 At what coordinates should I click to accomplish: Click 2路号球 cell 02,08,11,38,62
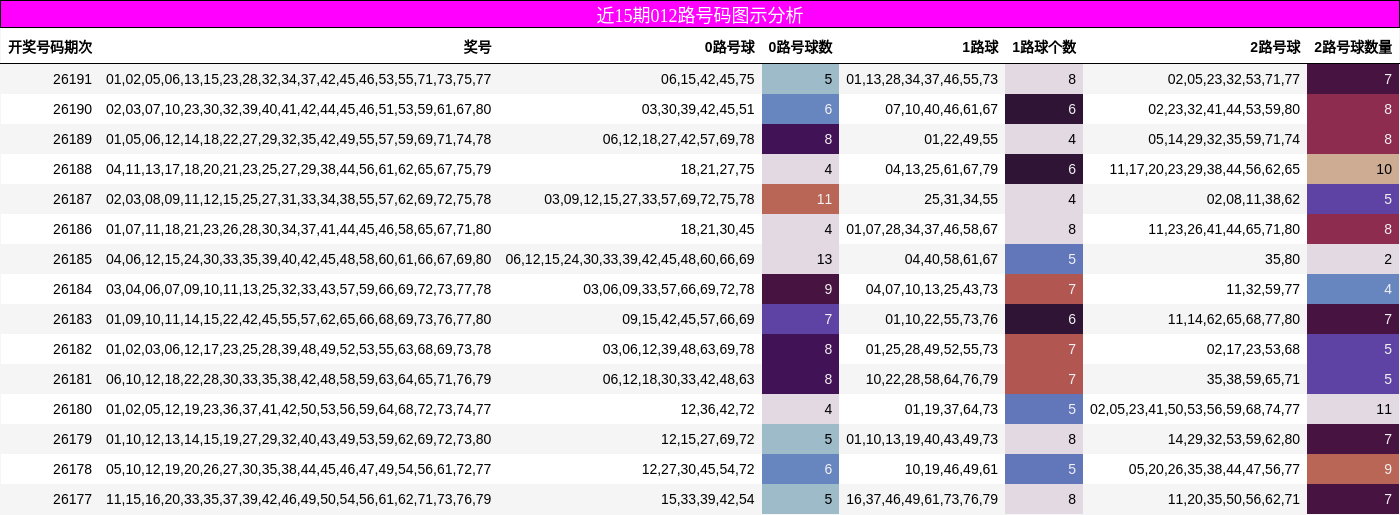(1253, 199)
